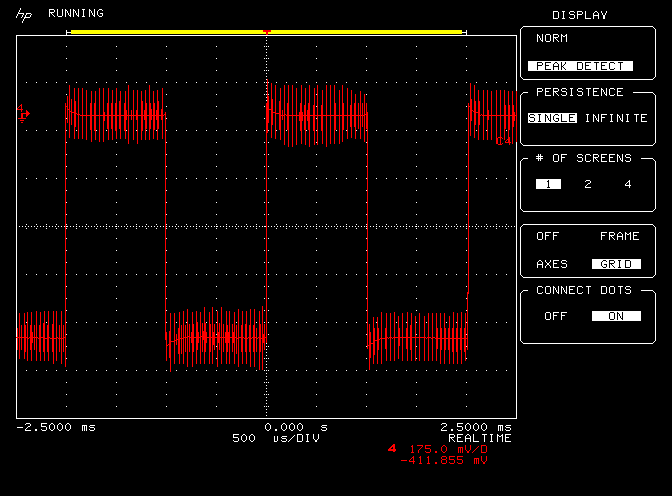
Task: Click the HP logo in the corner
Action: pos(22,15)
